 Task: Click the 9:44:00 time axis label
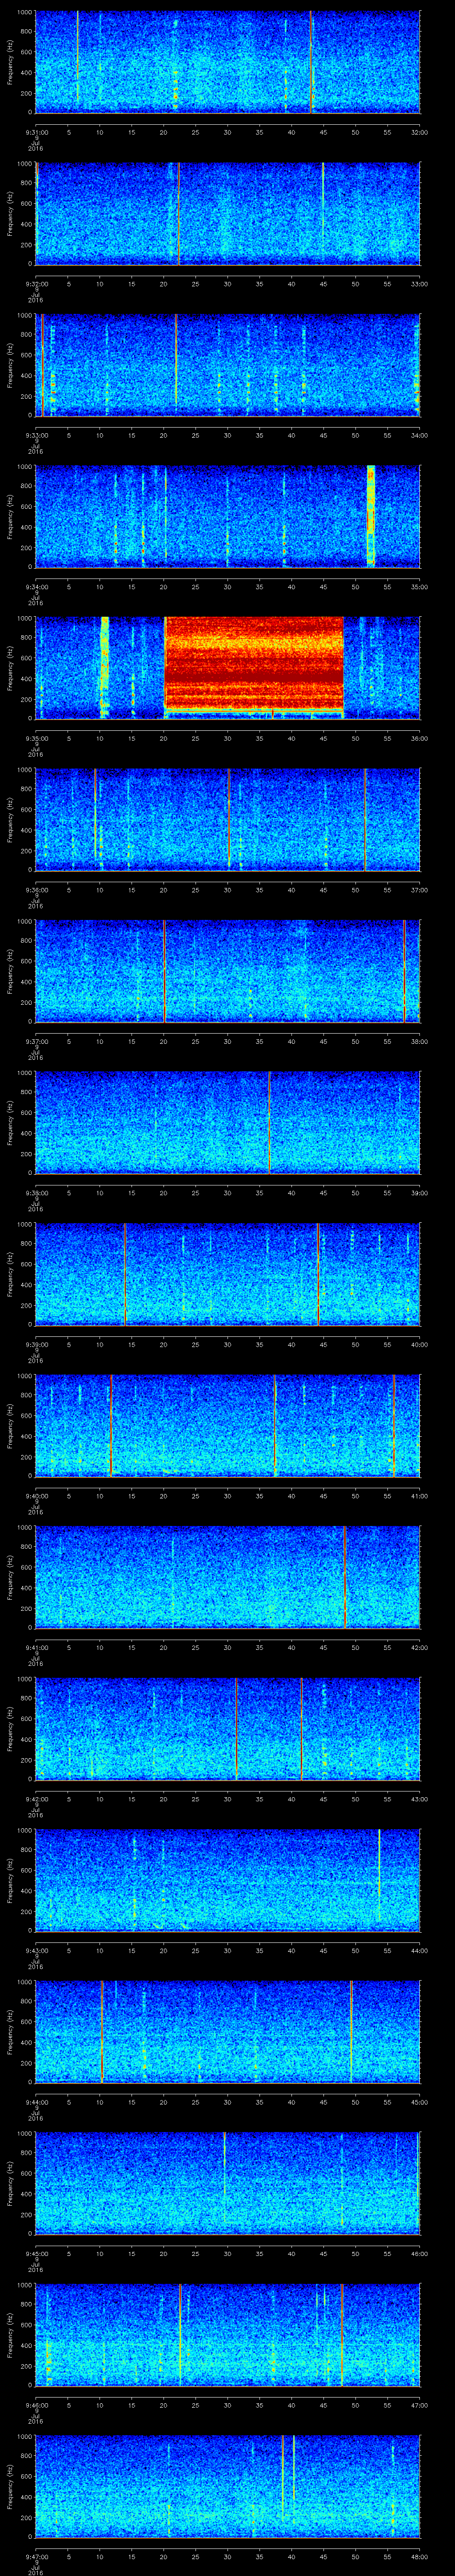point(36,2102)
